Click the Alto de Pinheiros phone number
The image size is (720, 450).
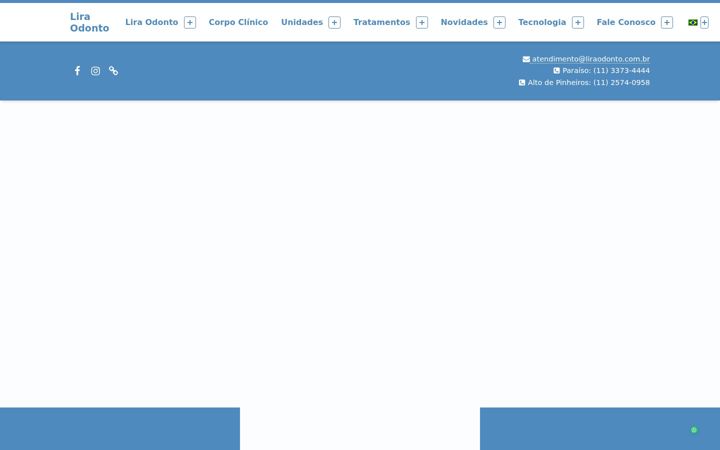[621, 83]
